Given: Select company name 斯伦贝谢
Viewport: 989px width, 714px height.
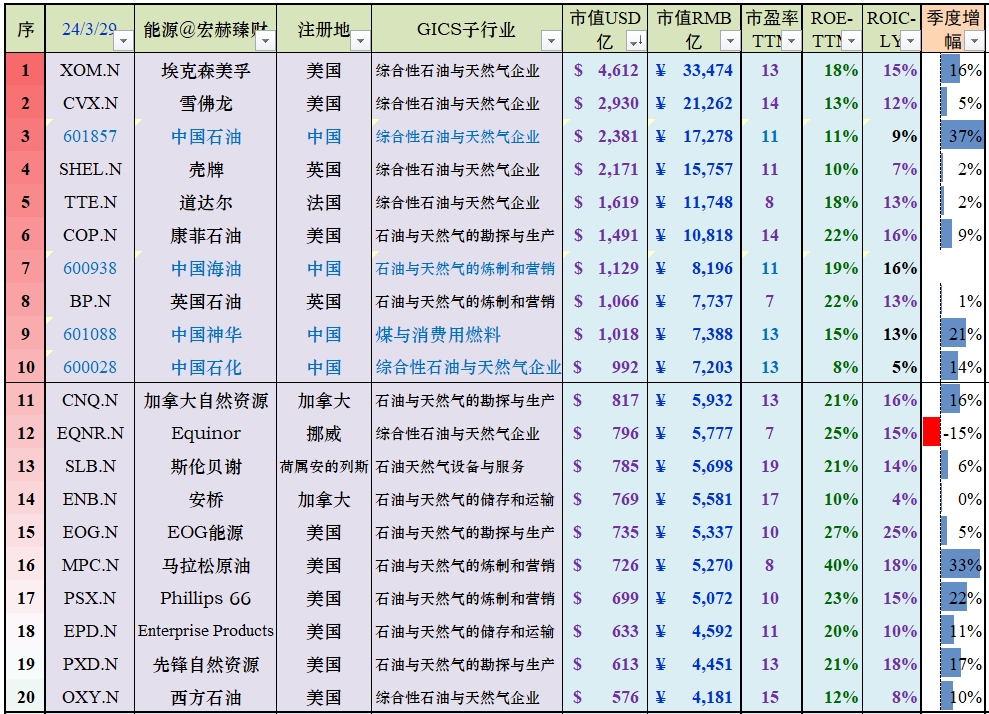Looking at the screenshot, I should (x=206, y=466).
